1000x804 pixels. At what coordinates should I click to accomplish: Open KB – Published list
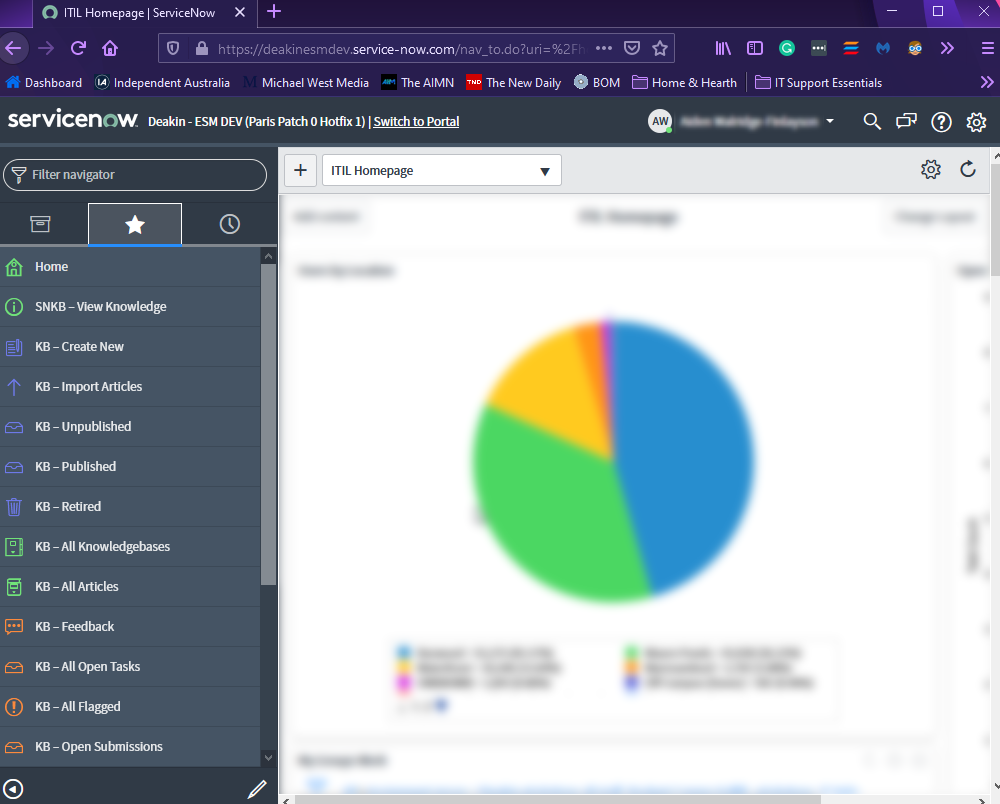tap(130, 467)
